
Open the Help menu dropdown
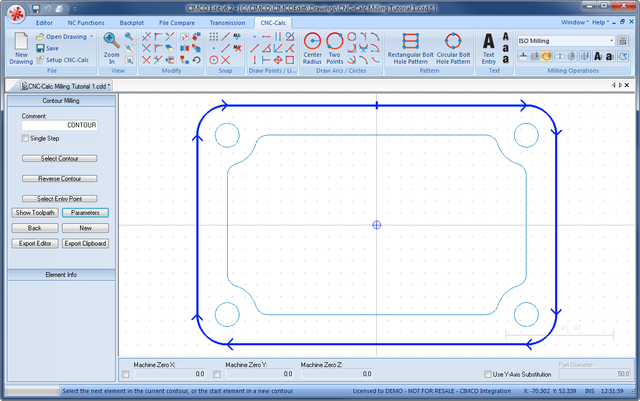click(600, 22)
